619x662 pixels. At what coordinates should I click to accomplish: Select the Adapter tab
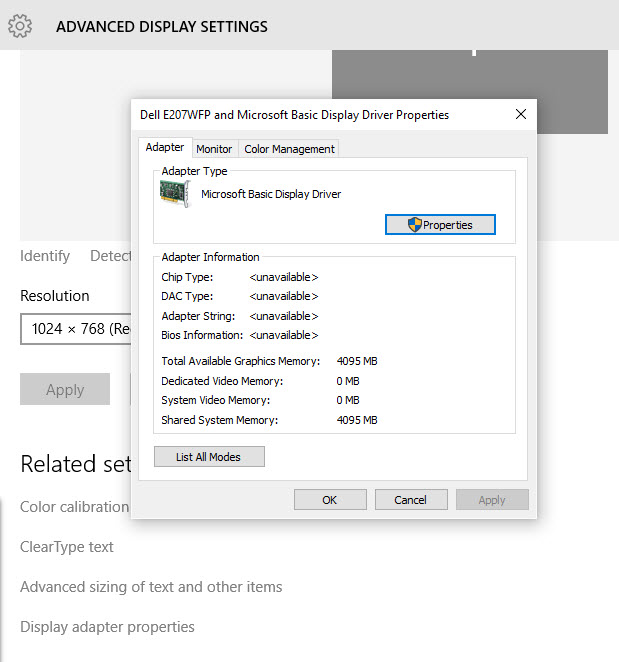click(165, 147)
